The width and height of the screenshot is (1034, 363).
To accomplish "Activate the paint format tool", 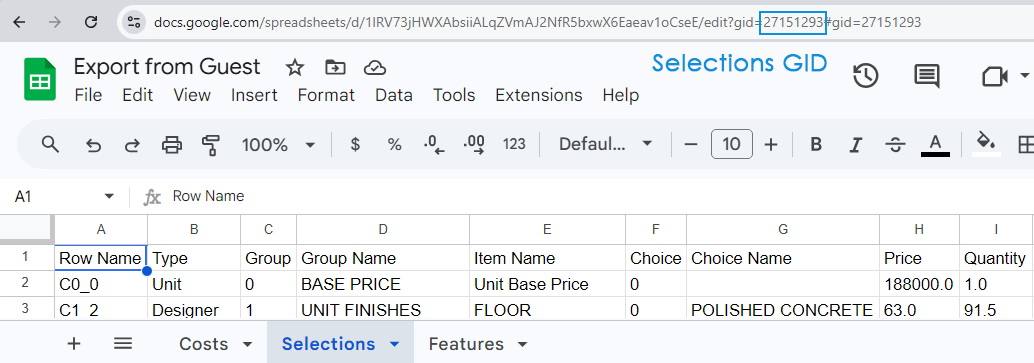I will click(210, 144).
